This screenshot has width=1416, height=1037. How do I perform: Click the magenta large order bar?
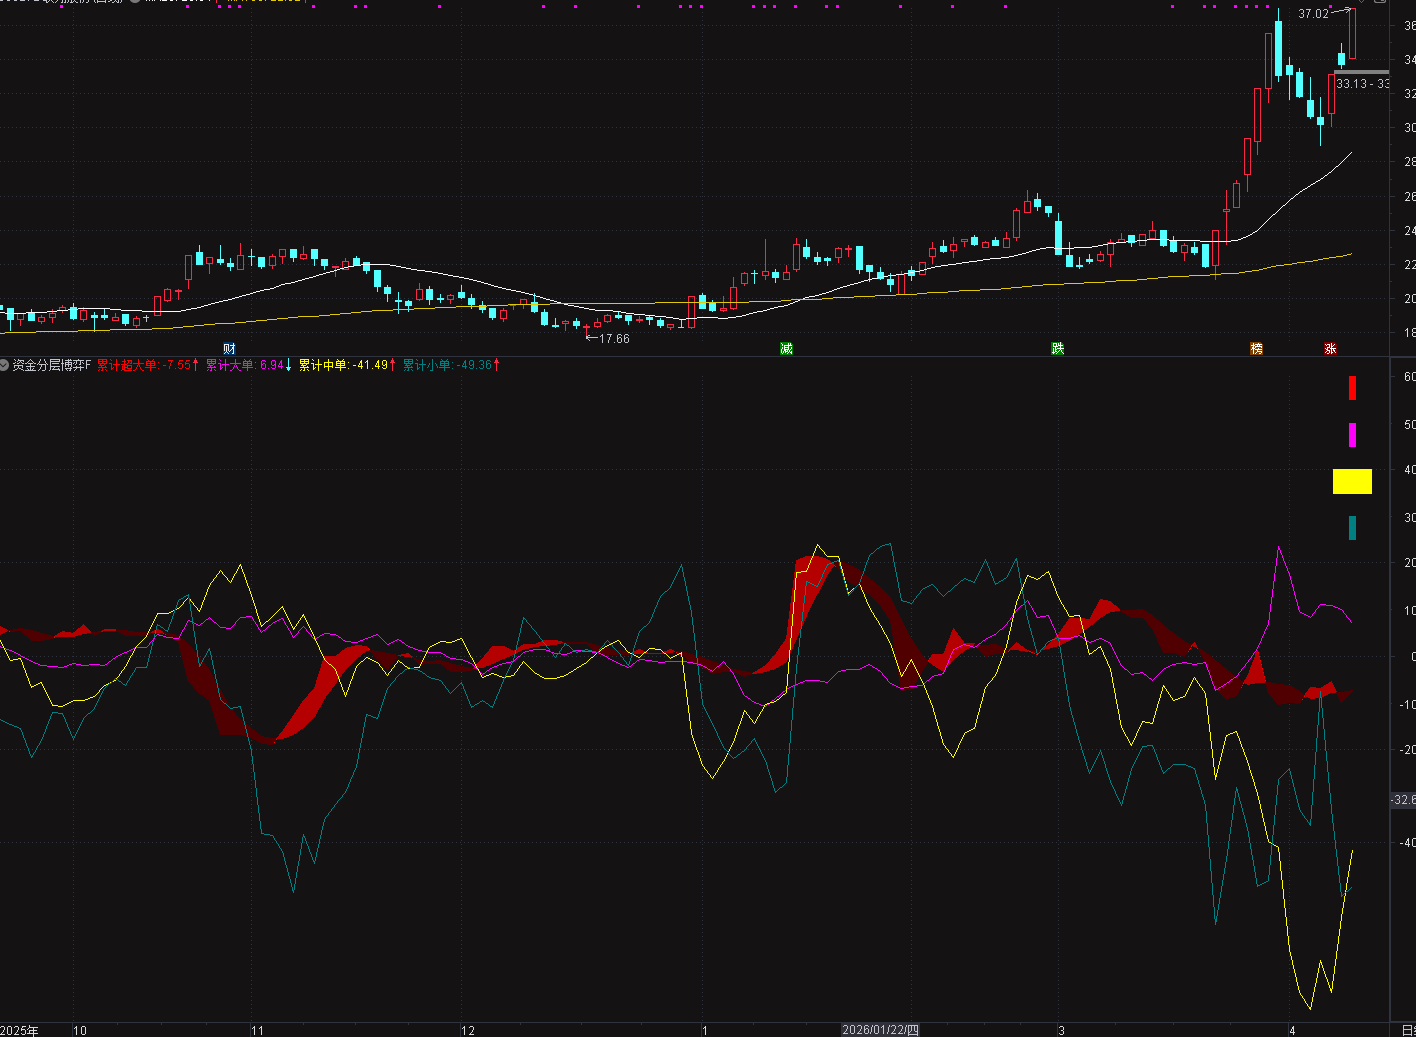point(1352,435)
